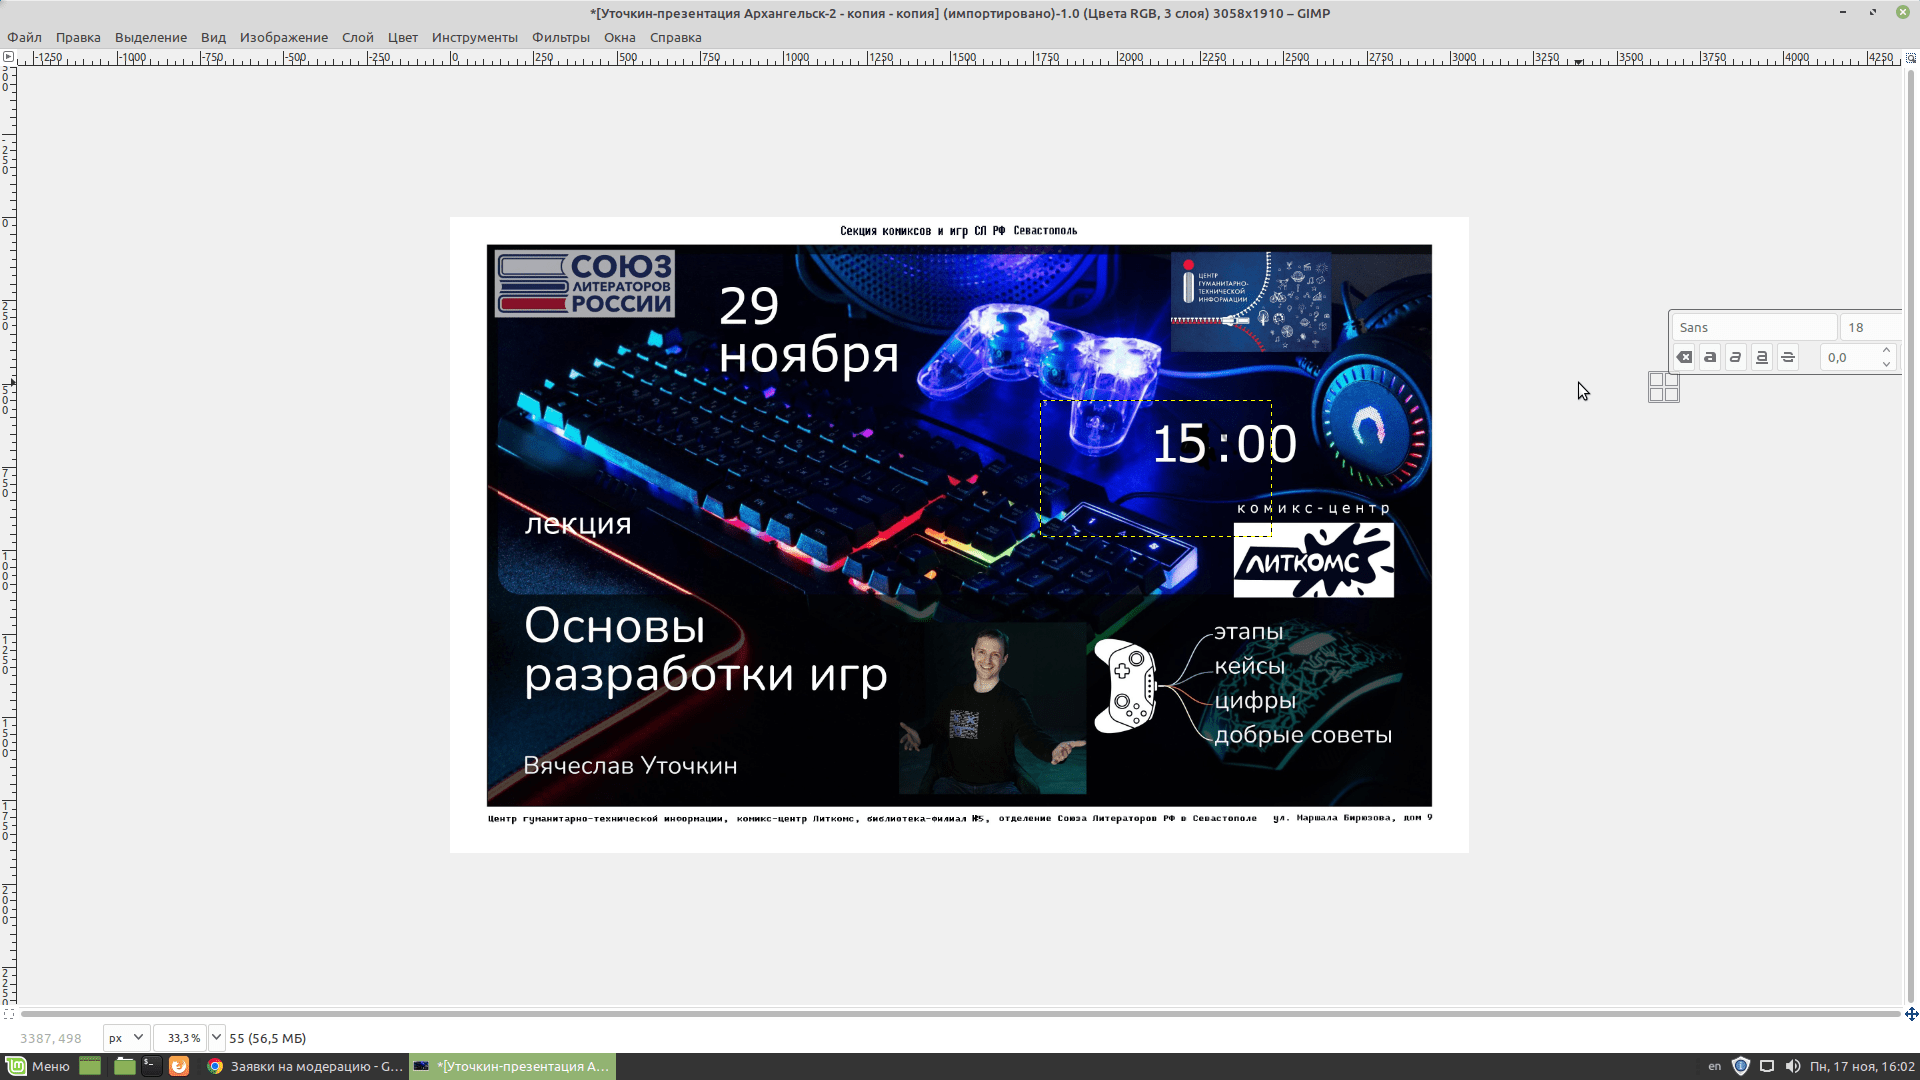Image resolution: width=1920 pixels, height=1080 pixels.
Task: Click the navigate image cross-arrow icon
Action: (1911, 1014)
